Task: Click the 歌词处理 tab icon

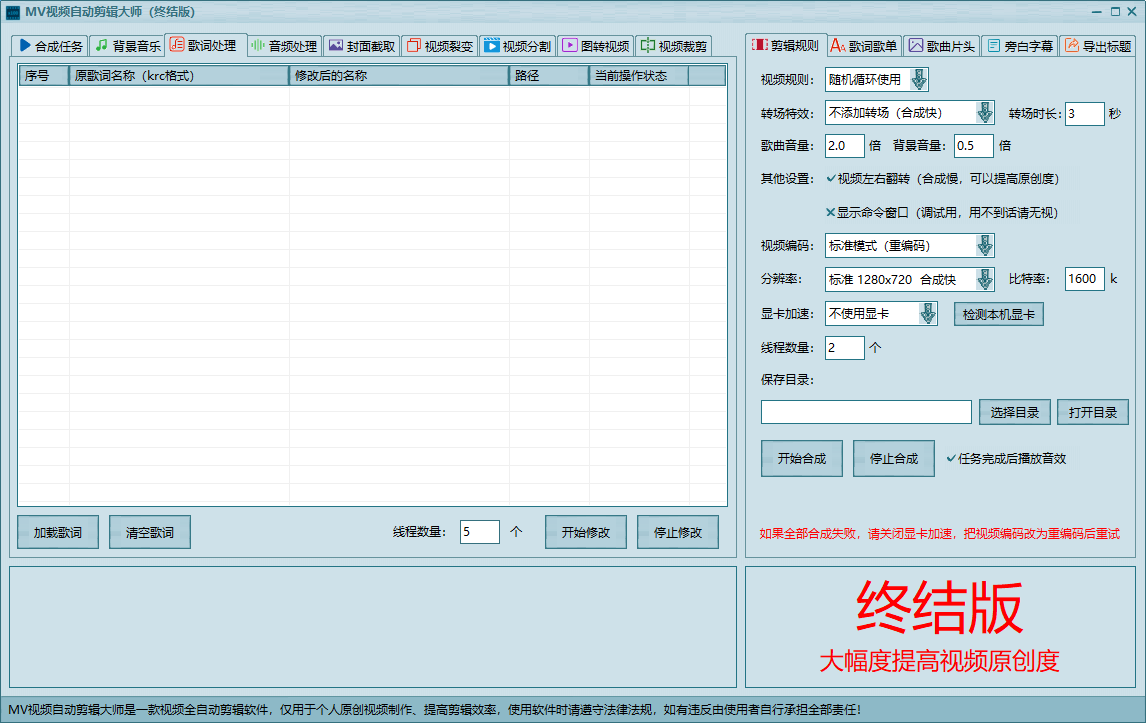Action: coord(177,45)
